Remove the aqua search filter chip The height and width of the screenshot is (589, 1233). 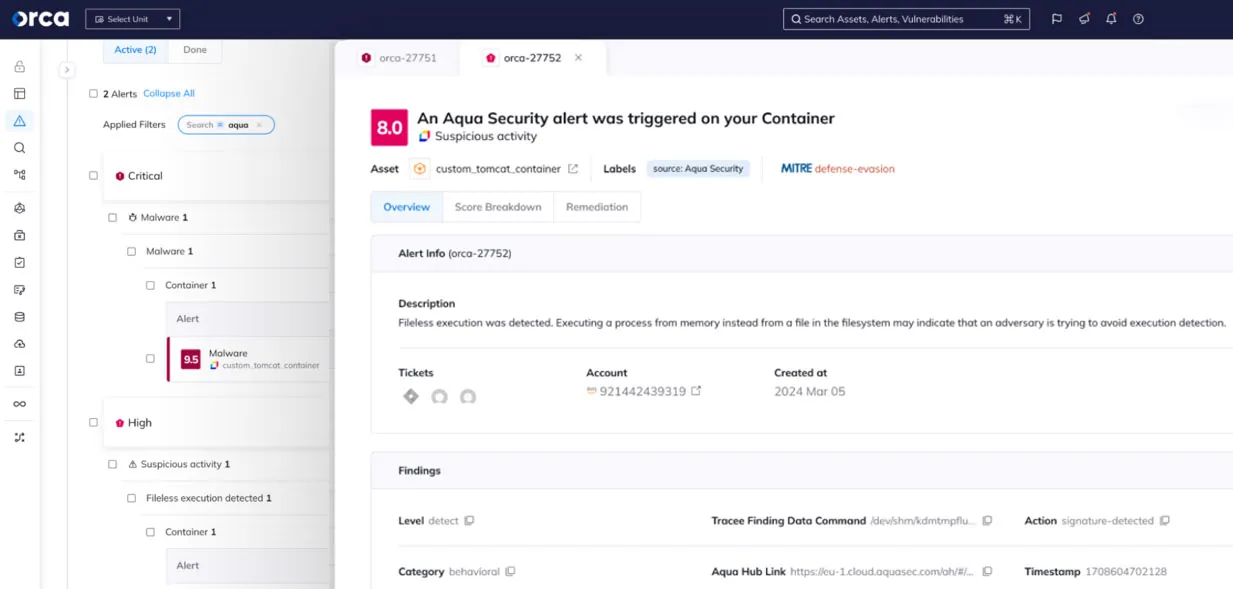(259, 125)
